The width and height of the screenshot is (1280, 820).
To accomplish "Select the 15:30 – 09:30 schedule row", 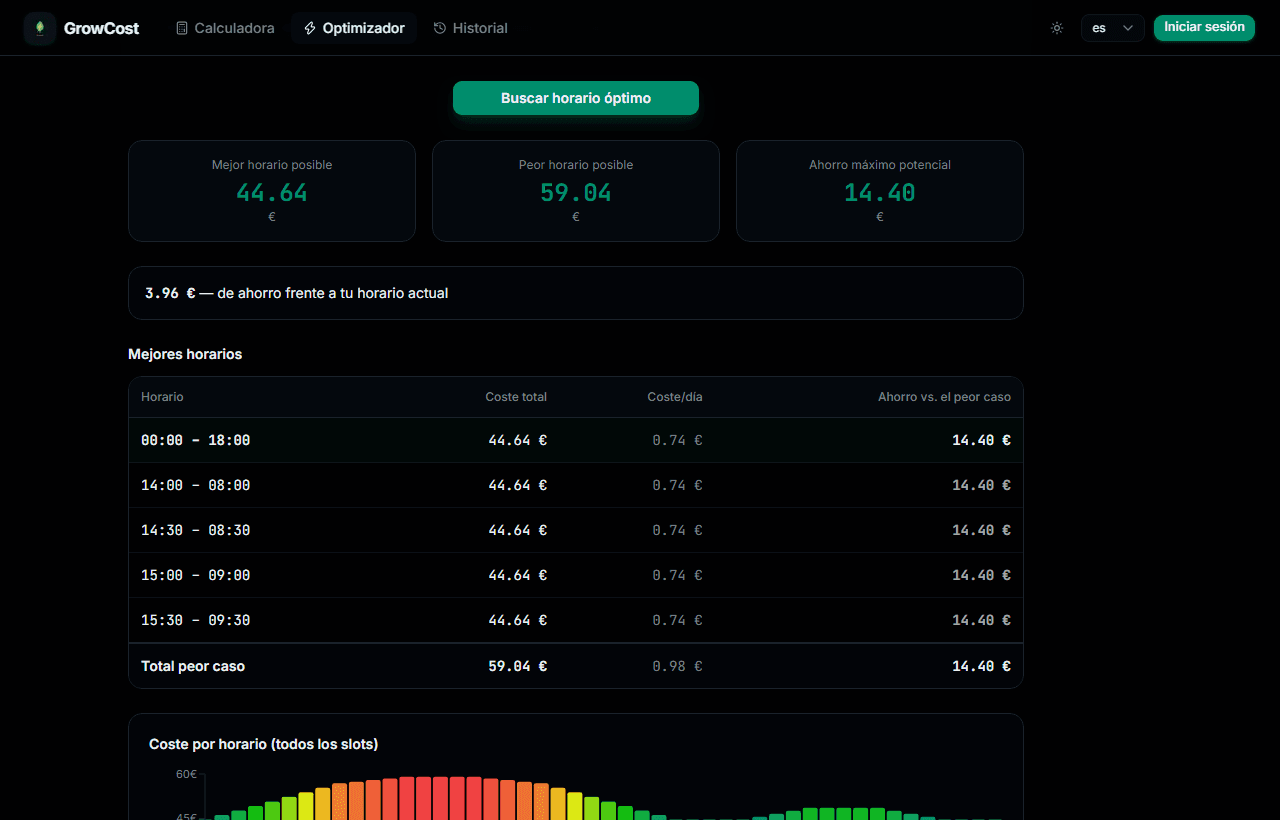I will coord(576,620).
